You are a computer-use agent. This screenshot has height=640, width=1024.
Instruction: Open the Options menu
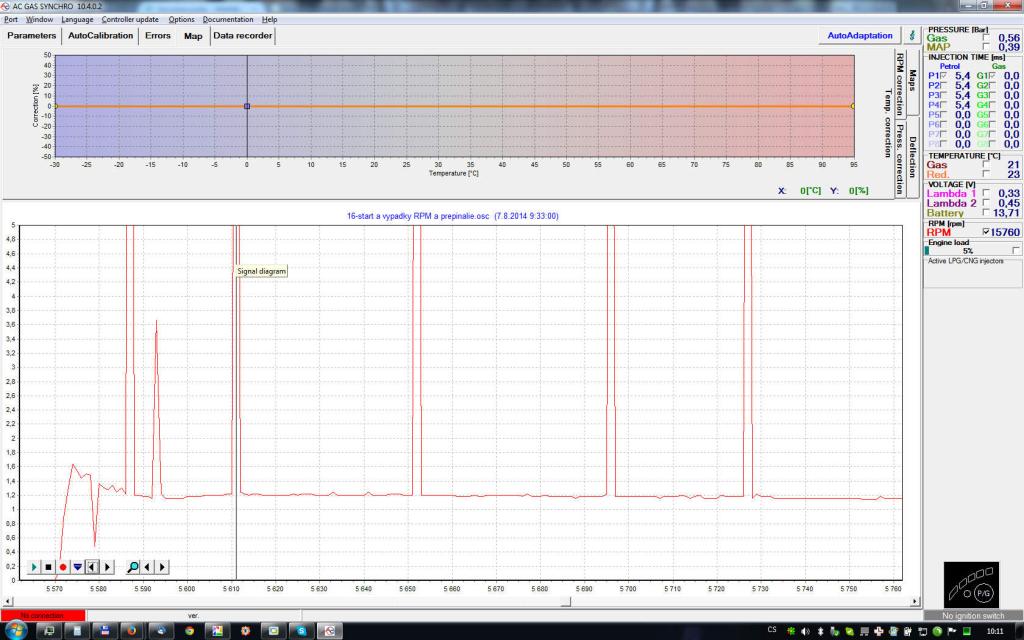point(181,19)
